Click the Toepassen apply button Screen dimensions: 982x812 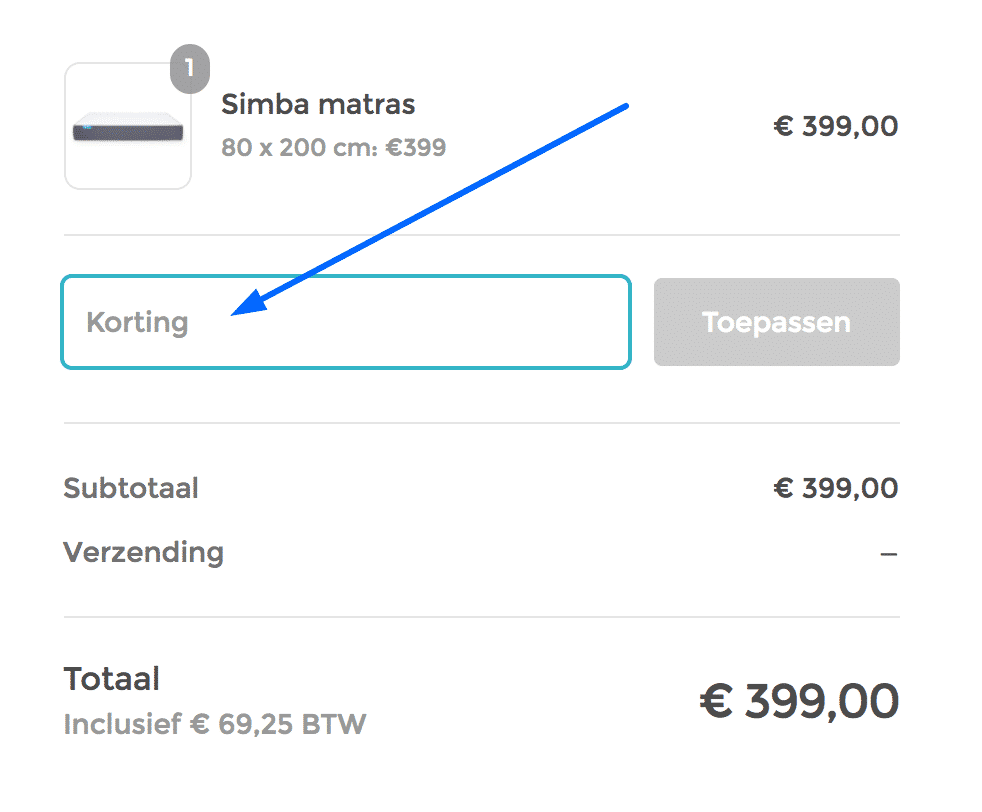pos(777,322)
